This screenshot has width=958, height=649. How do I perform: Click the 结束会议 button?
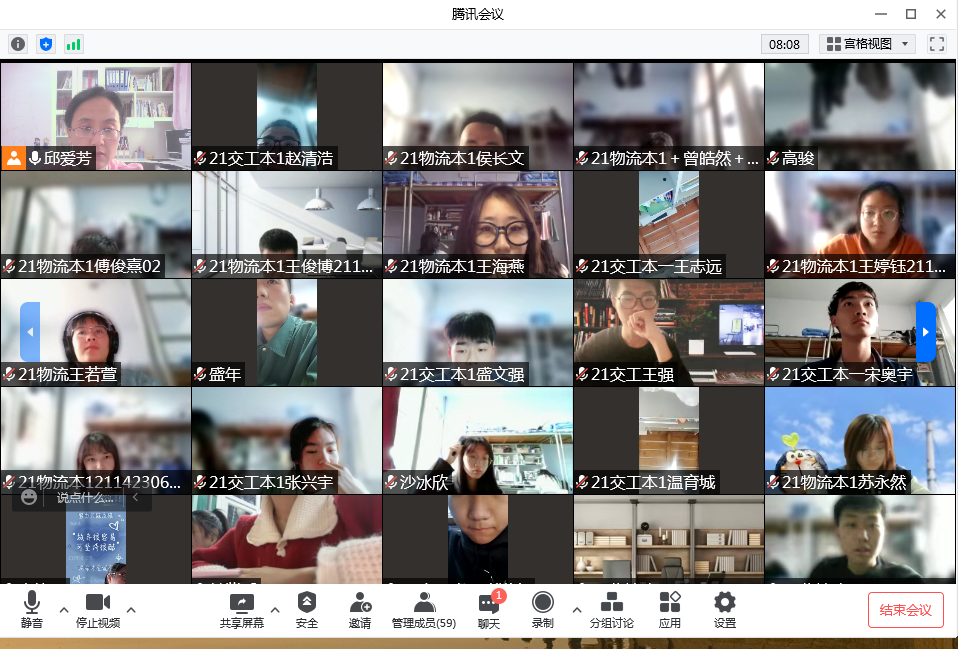pos(905,610)
